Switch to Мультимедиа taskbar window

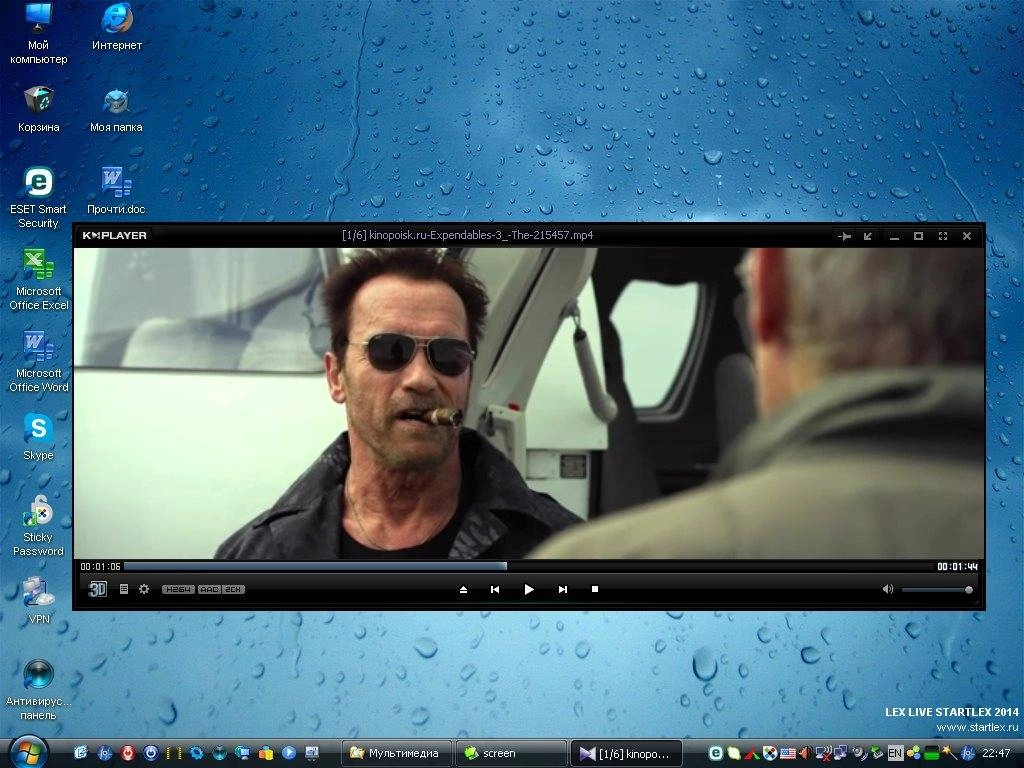coord(398,753)
